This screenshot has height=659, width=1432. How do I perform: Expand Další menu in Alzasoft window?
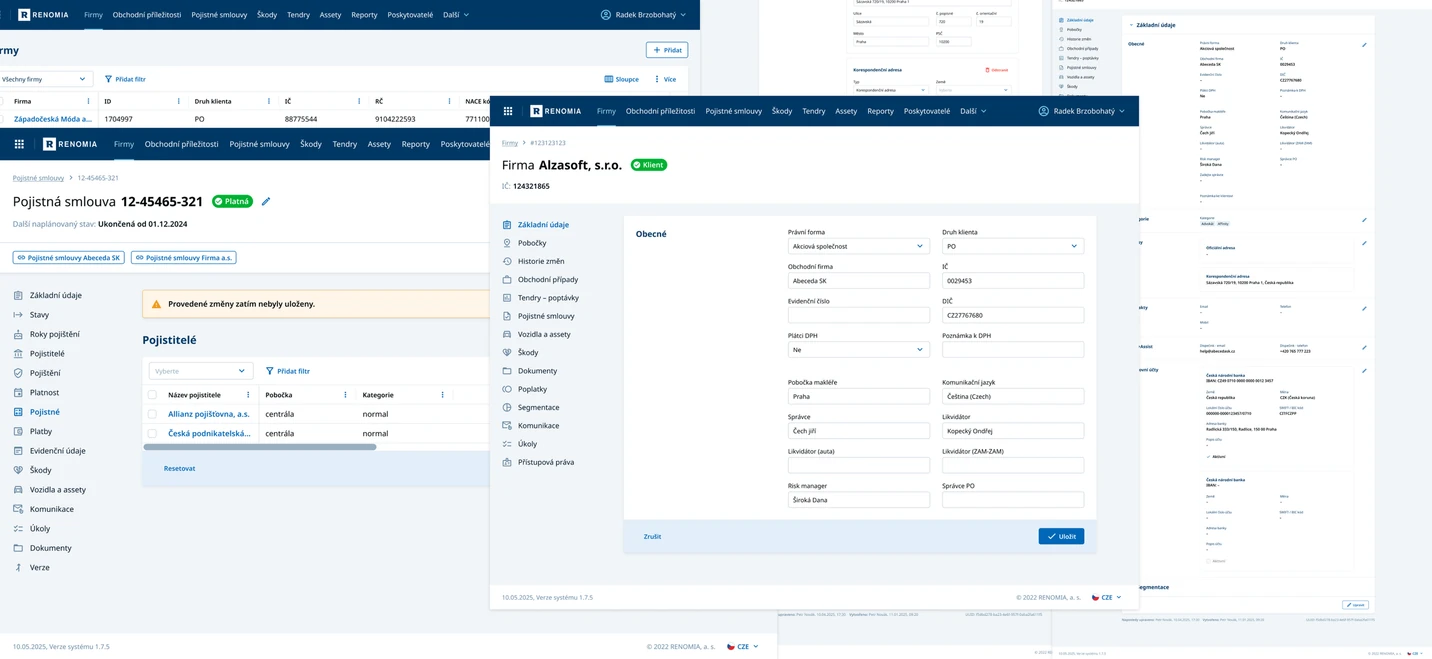pos(973,111)
